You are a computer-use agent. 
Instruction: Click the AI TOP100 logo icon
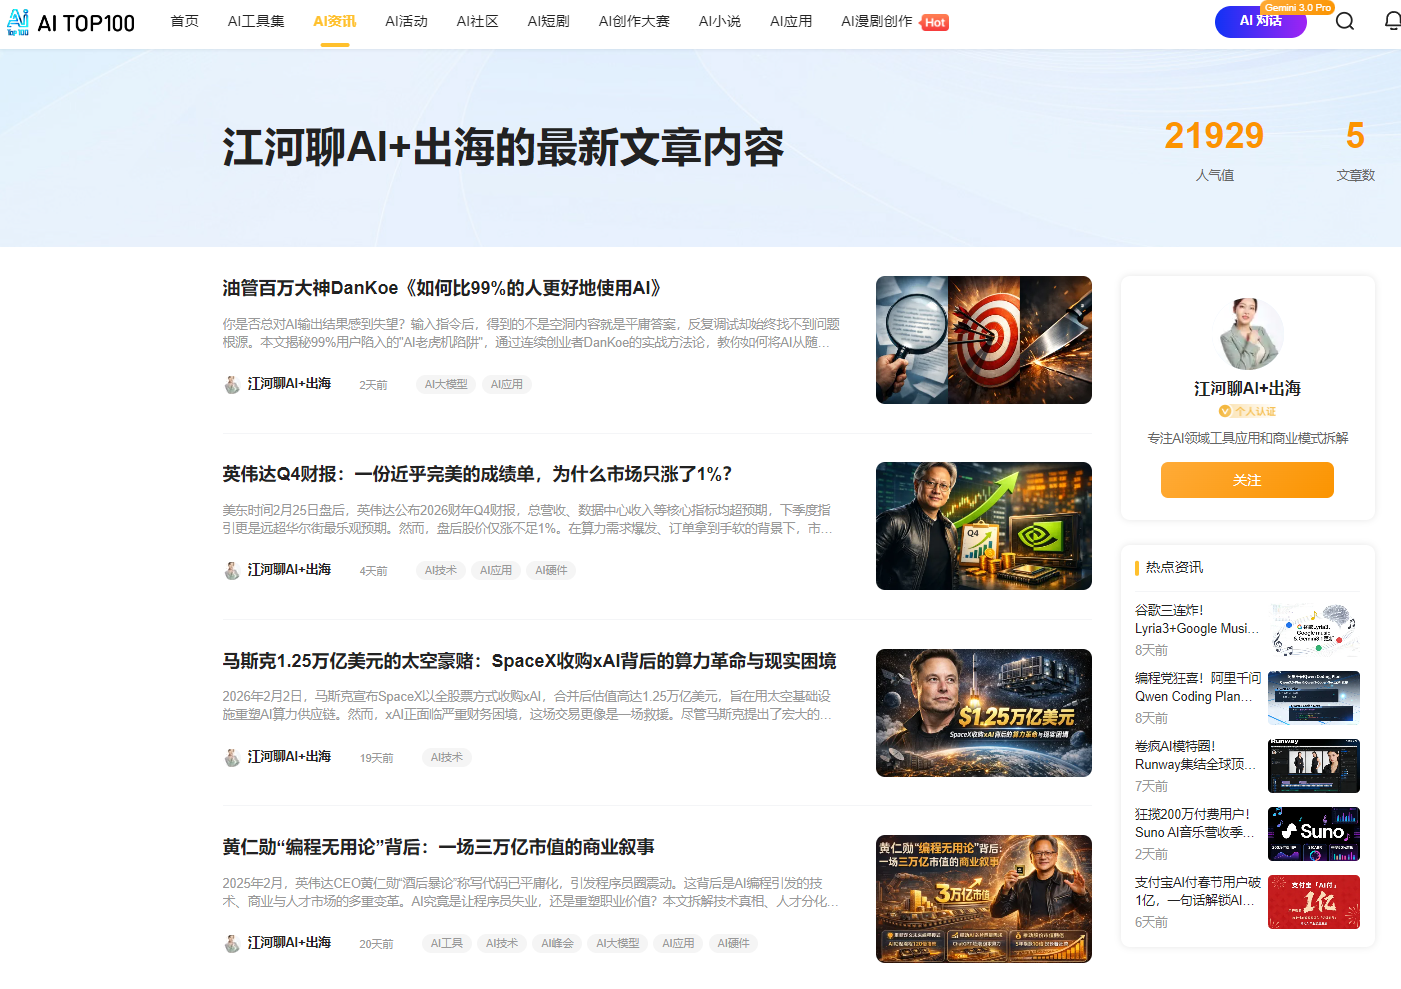coord(18,22)
